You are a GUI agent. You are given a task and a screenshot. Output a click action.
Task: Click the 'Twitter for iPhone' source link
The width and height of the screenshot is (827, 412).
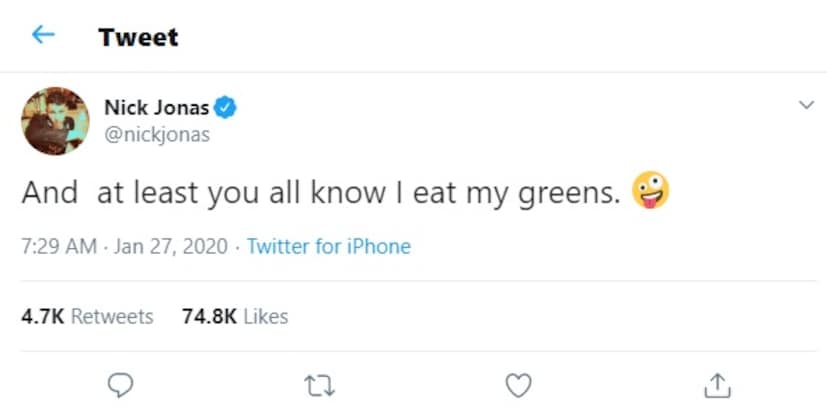pos(328,246)
